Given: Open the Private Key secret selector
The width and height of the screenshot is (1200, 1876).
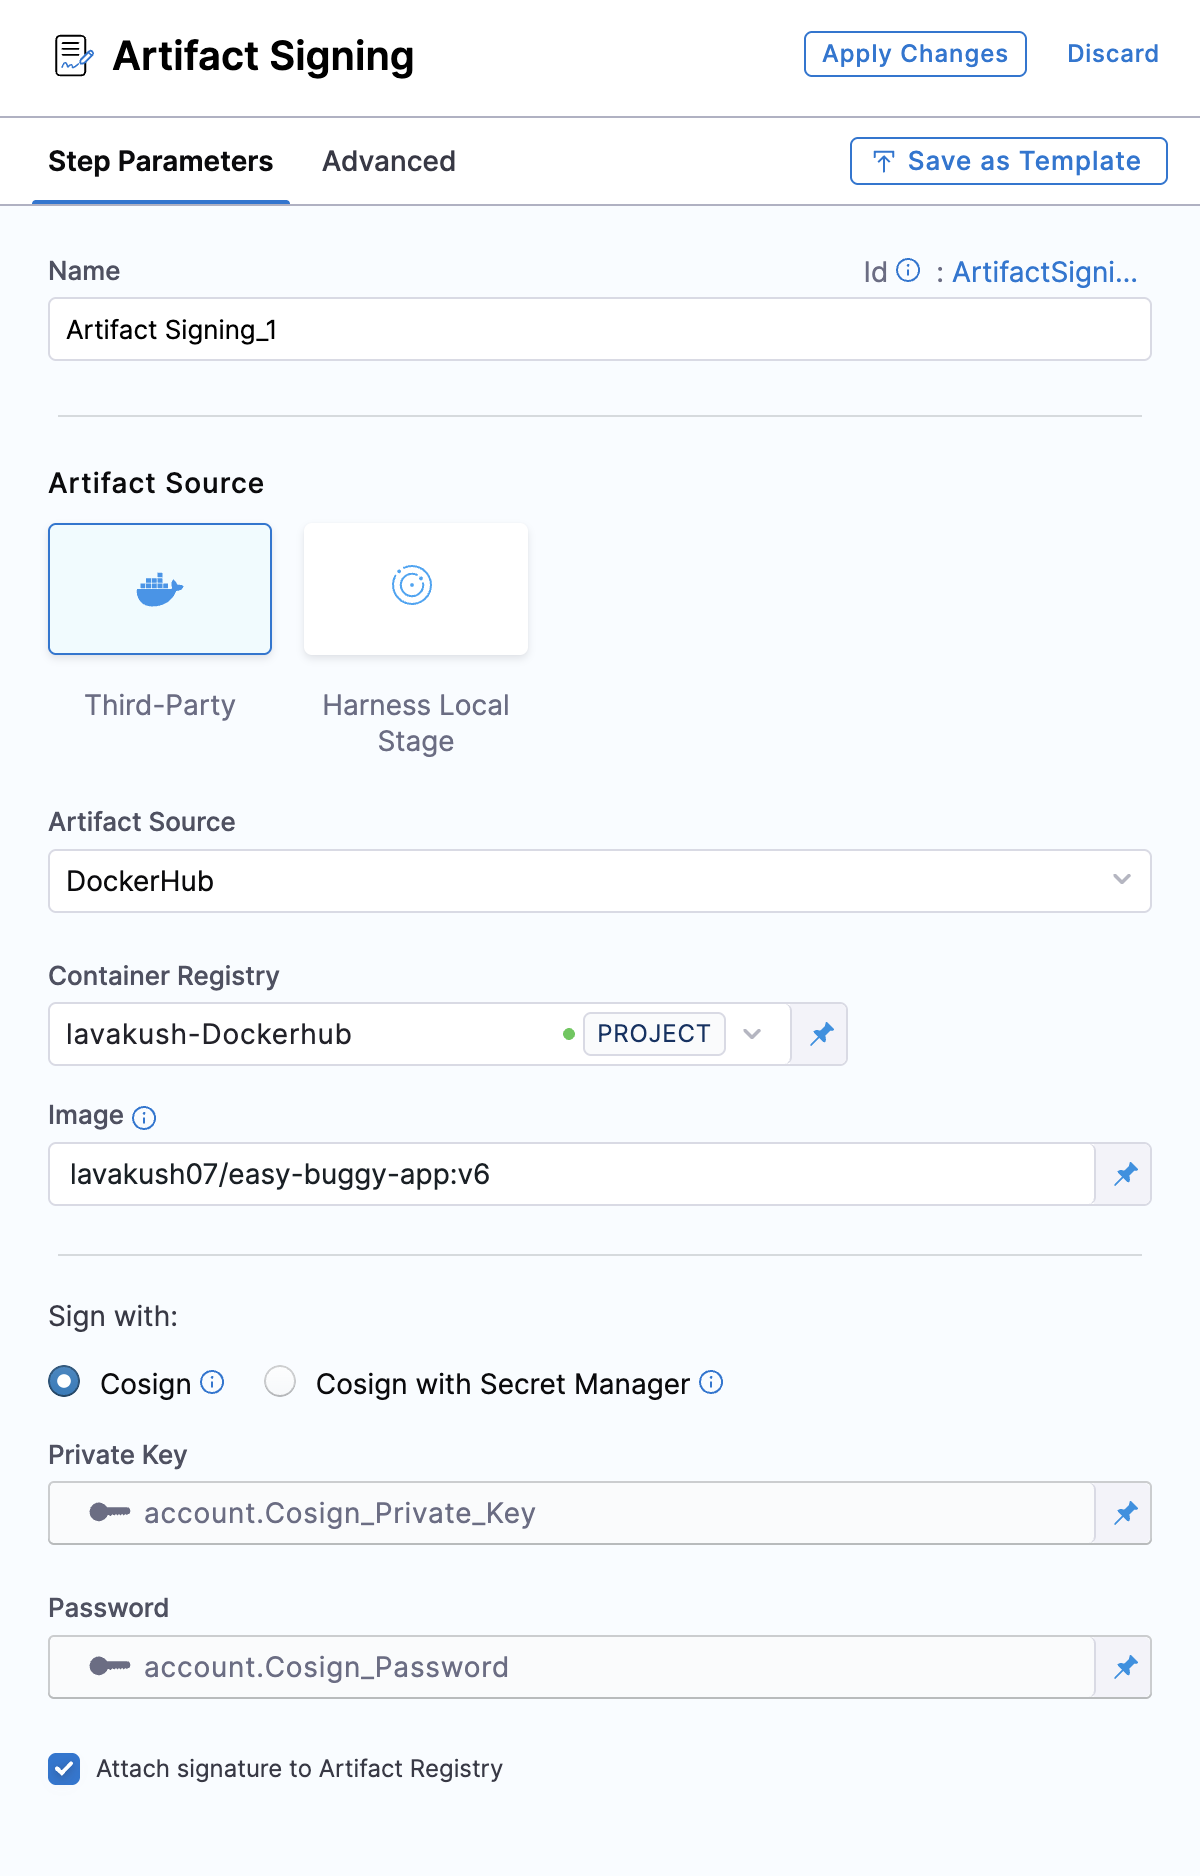Looking at the screenshot, I should pos(570,1513).
